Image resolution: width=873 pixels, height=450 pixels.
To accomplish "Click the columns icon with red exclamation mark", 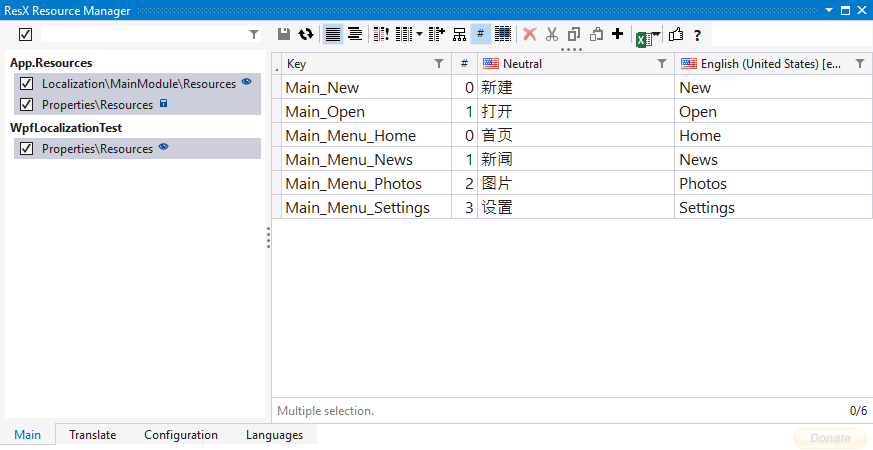I will [x=381, y=34].
